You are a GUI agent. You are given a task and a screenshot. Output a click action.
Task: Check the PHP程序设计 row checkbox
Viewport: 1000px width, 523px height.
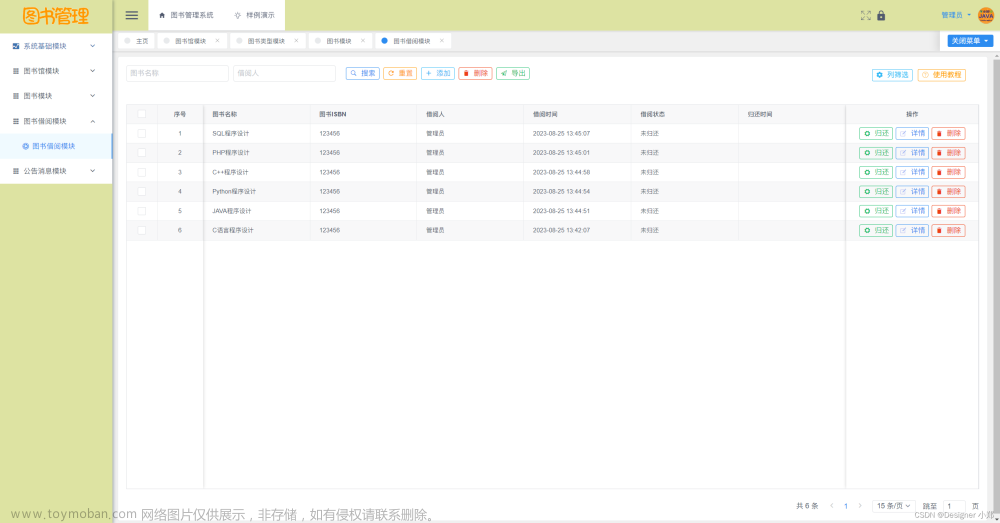coord(142,153)
